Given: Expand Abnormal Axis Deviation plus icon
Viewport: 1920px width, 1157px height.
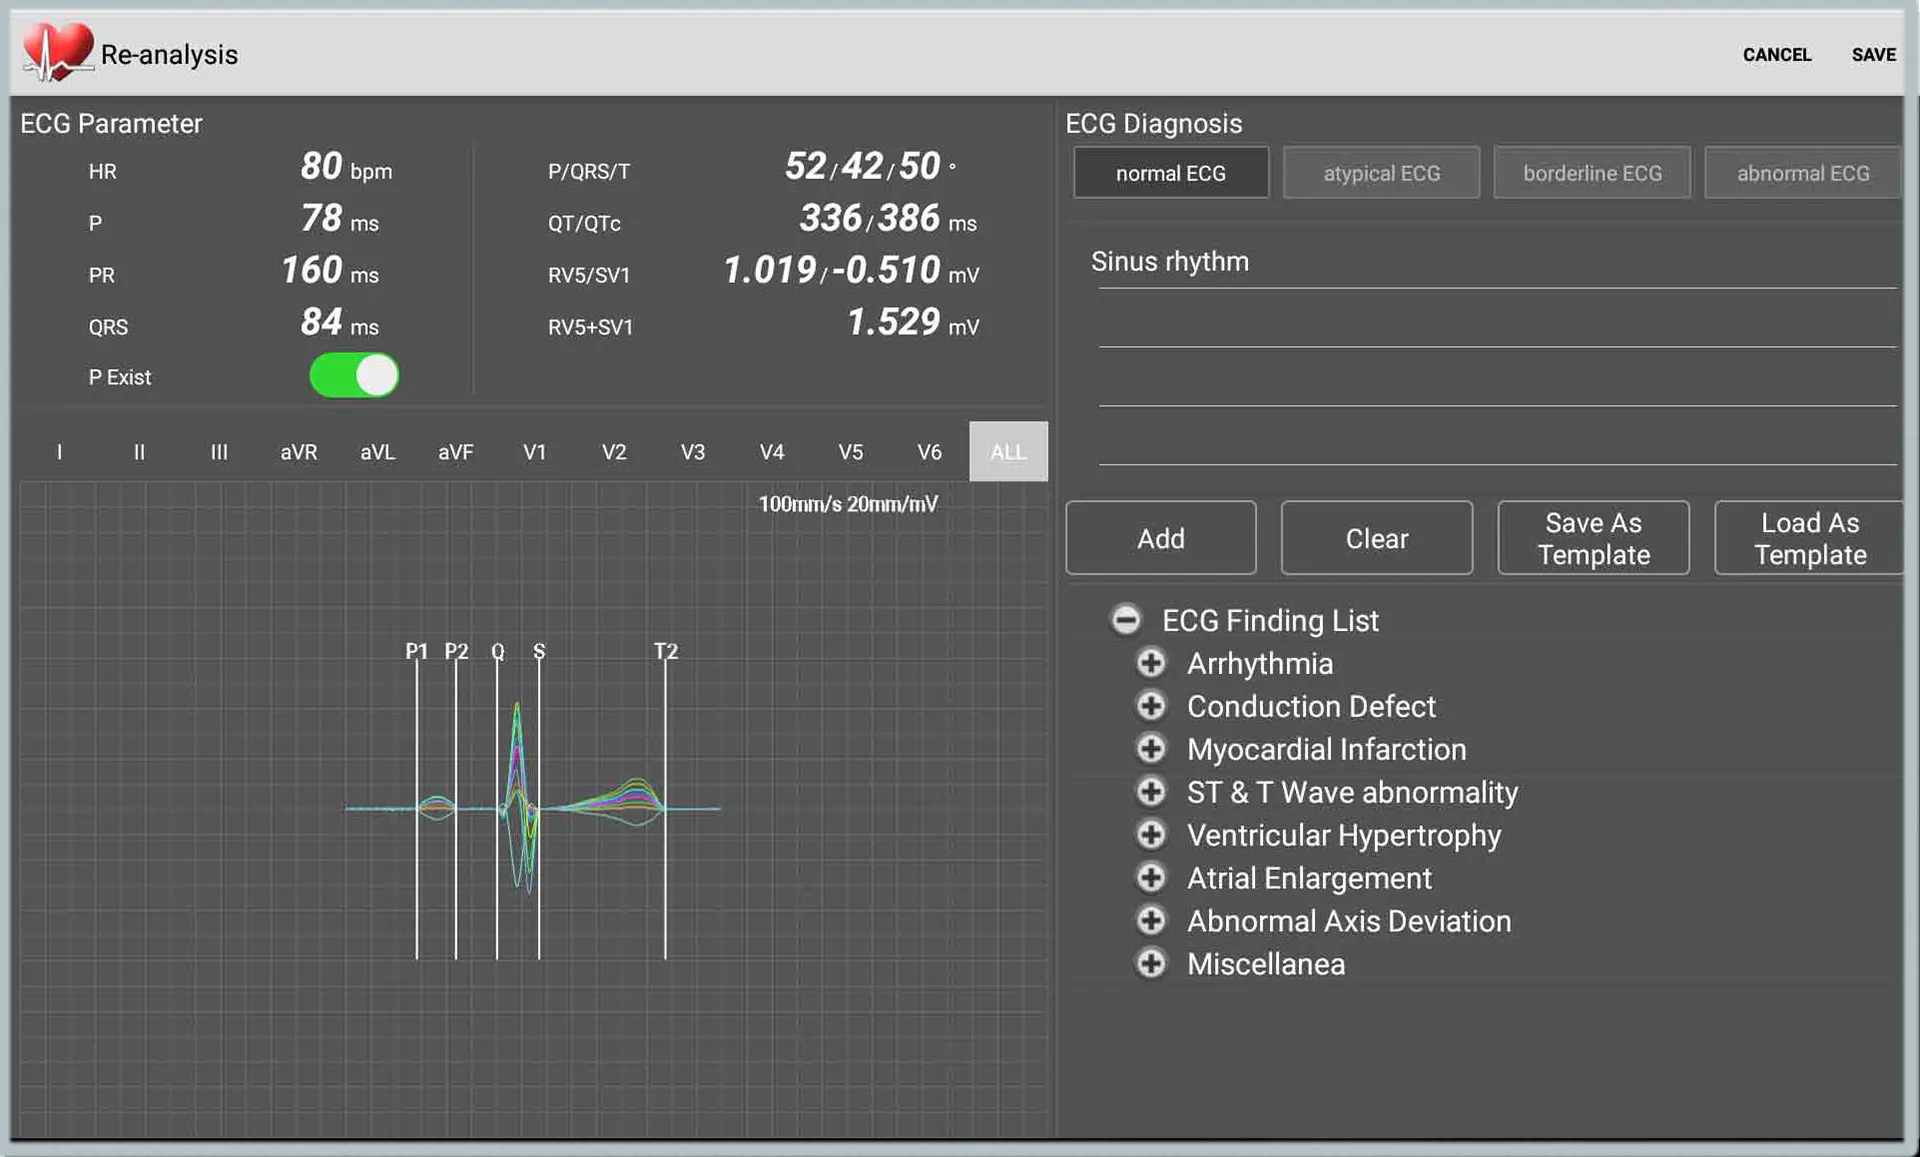Looking at the screenshot, I should click(x=1151, y=921).
